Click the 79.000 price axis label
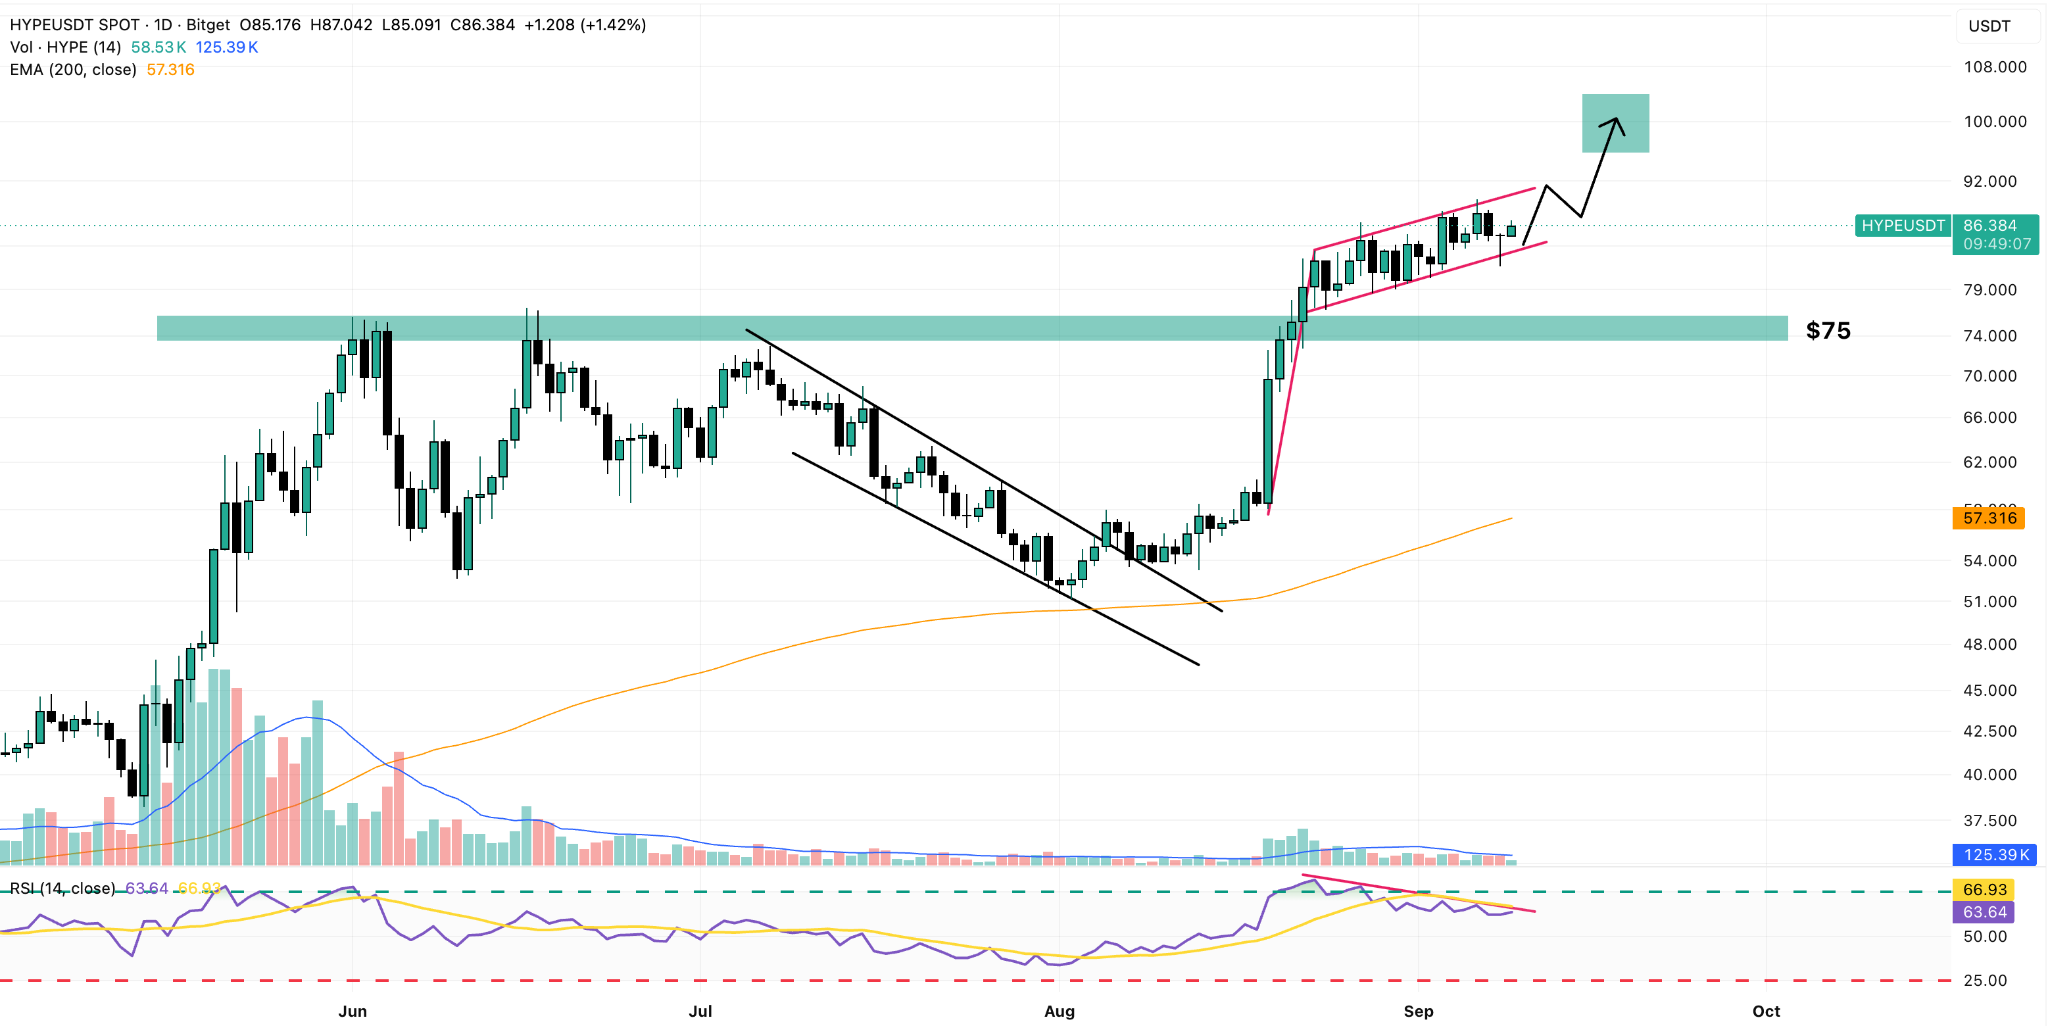 (1990, 290)
